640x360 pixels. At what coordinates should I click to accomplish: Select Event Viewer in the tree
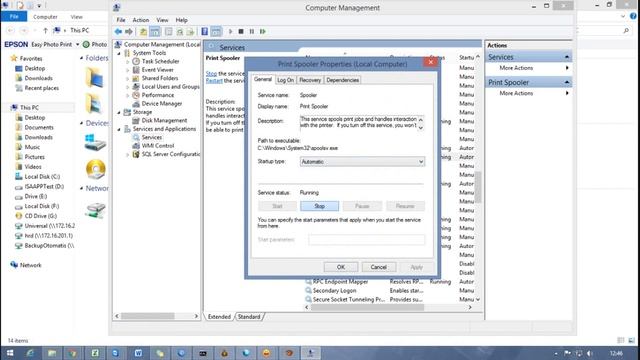pos(158,70)
